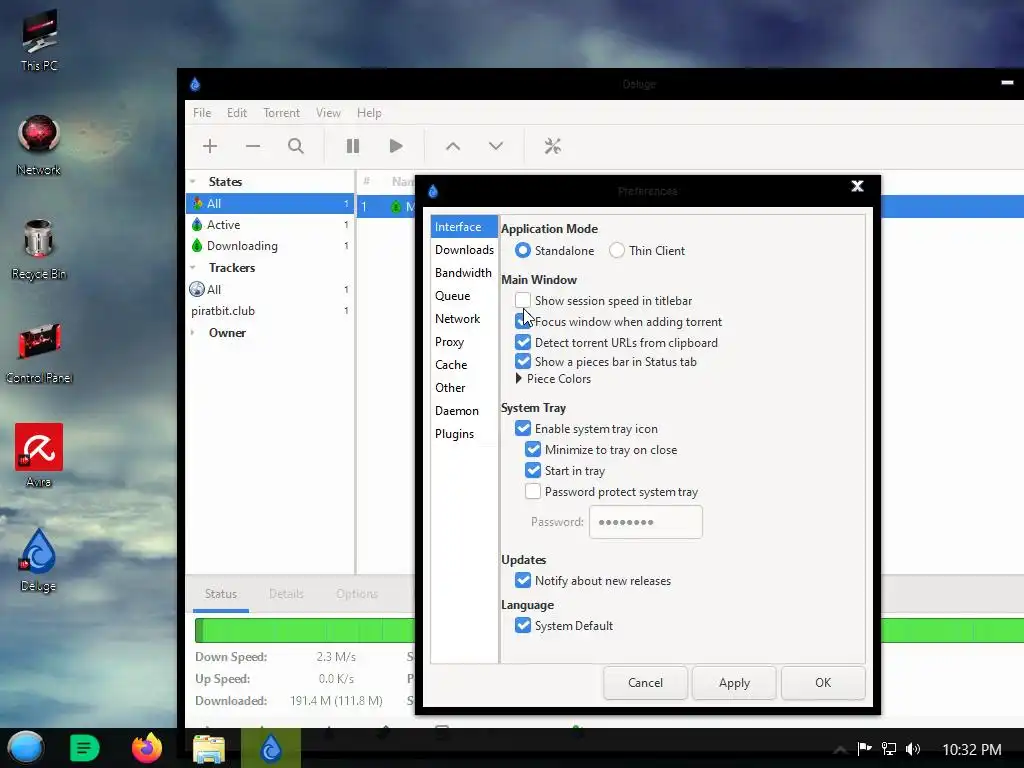Launch Deluge desktop shortcut icon

click(x=38, y=560)
